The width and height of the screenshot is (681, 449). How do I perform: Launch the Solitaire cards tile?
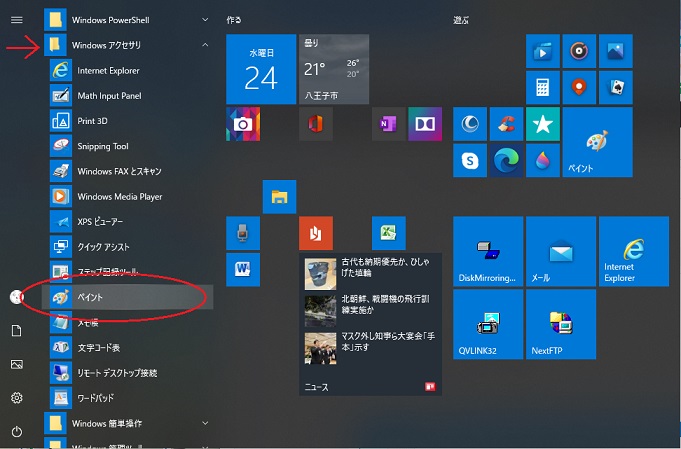[x=616, y=88]
